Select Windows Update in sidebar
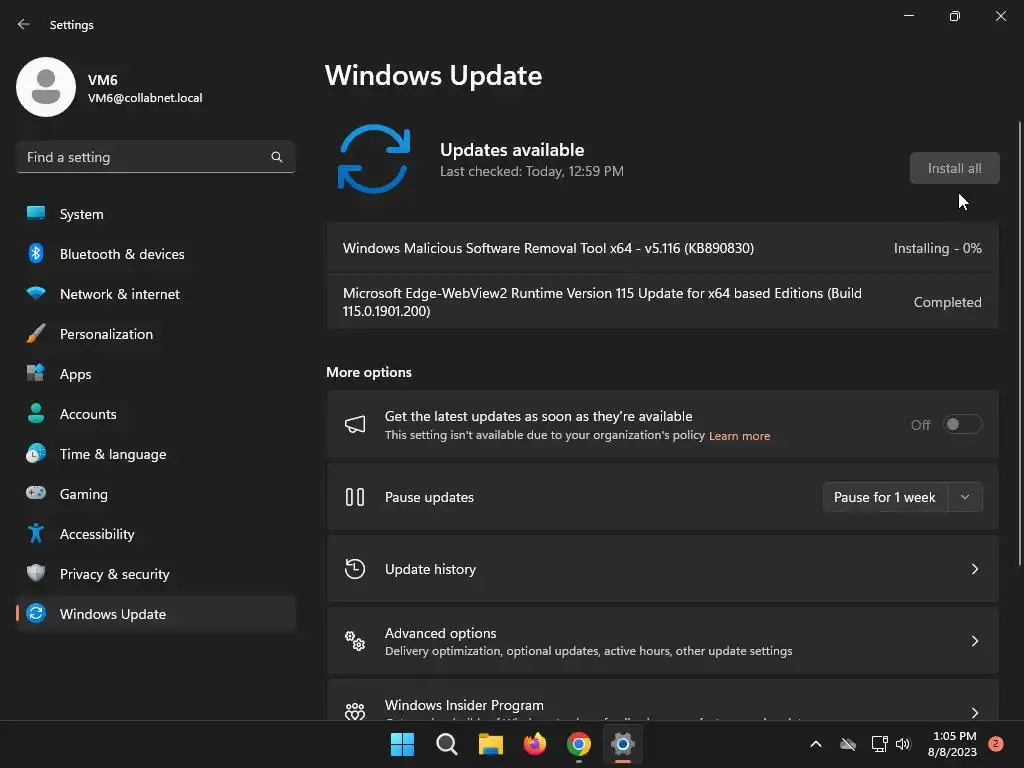Viewport: 1024px width, 768px height. 156,613
